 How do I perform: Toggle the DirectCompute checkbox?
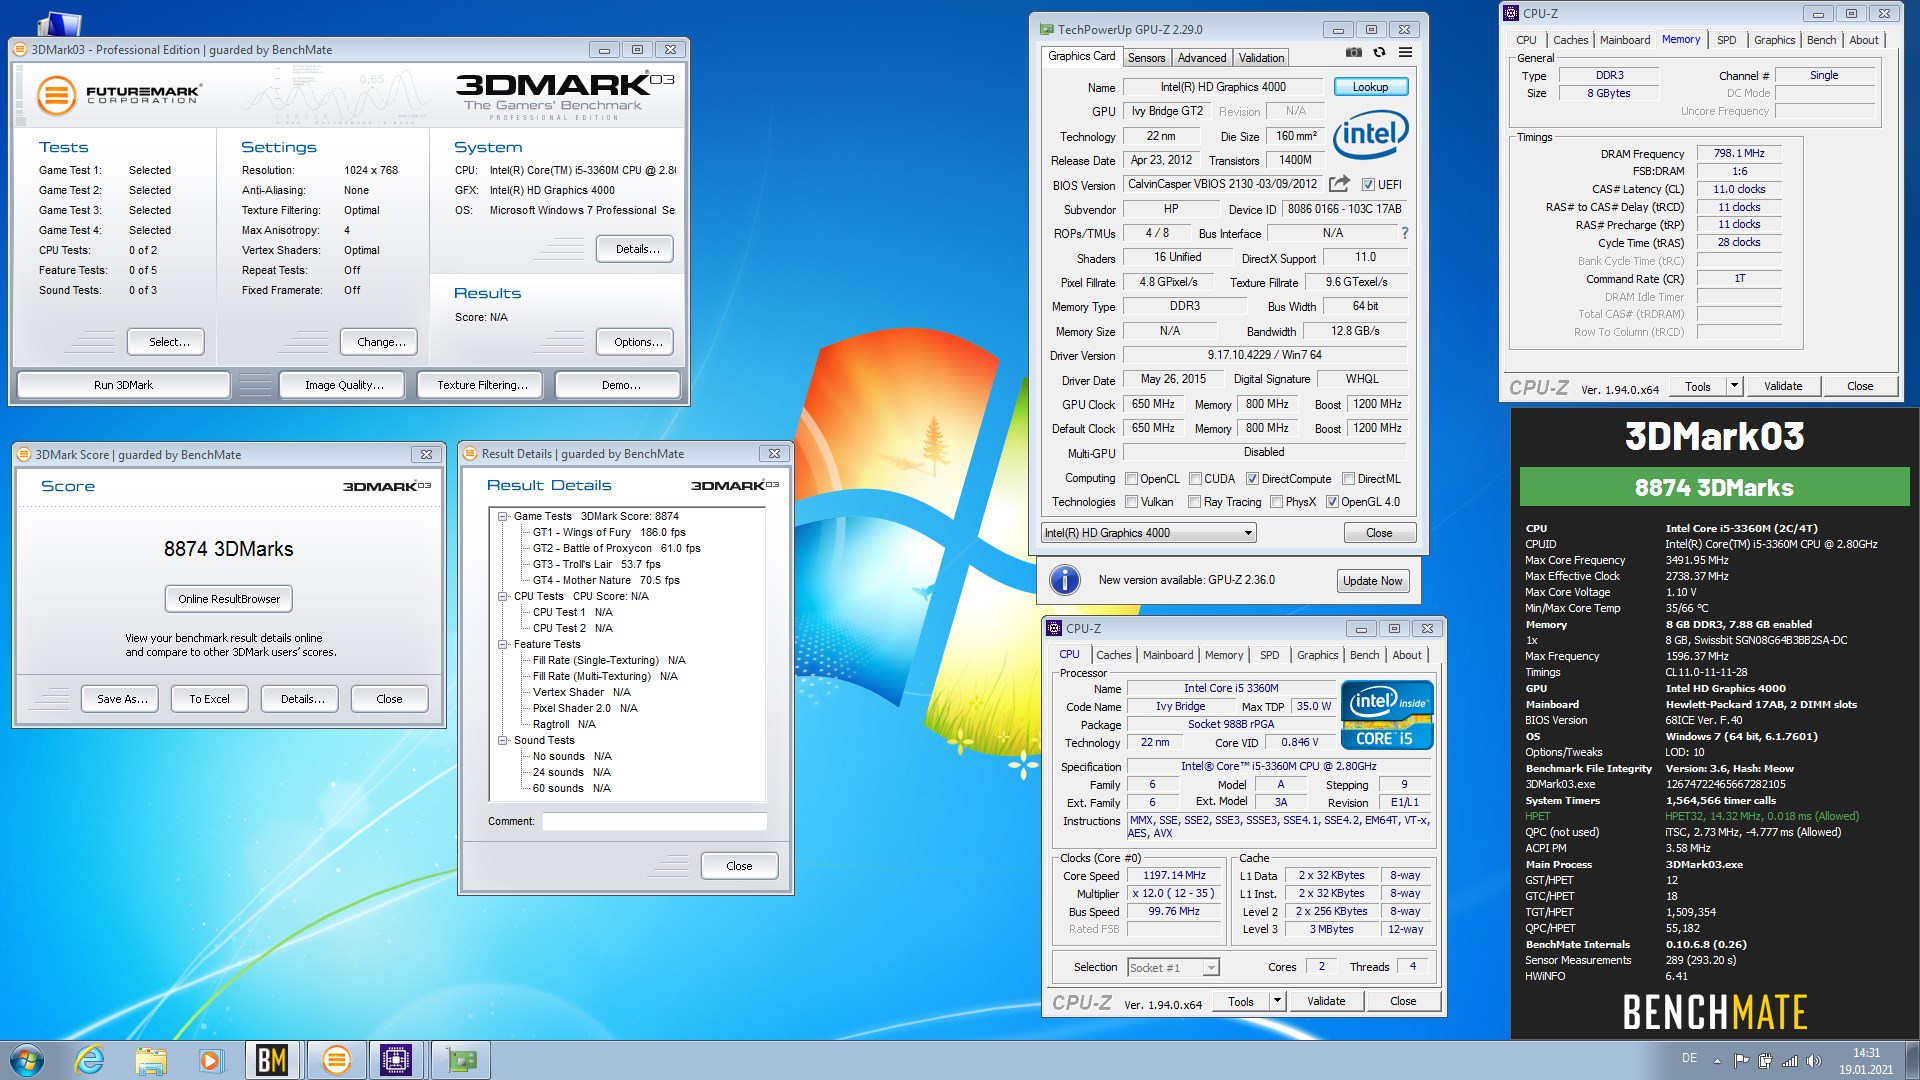(x=1252, y=479)
